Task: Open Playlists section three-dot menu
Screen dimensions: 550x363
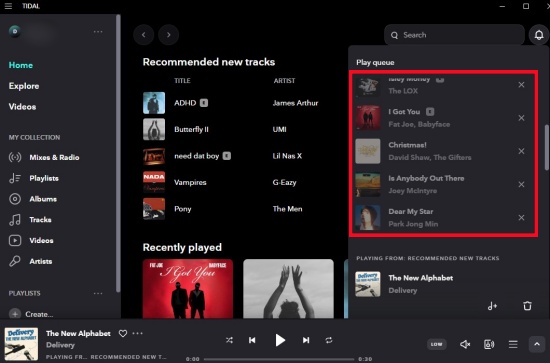Action: 98,293
